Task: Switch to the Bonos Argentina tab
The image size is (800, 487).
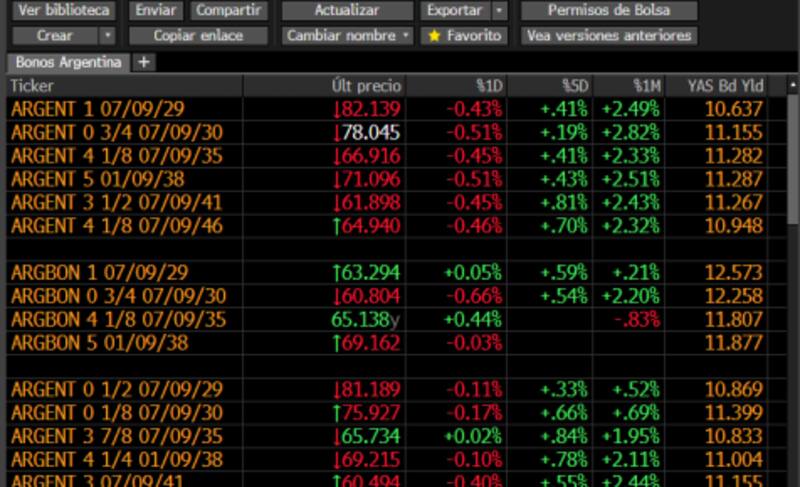Action: [x=68, y=62]
